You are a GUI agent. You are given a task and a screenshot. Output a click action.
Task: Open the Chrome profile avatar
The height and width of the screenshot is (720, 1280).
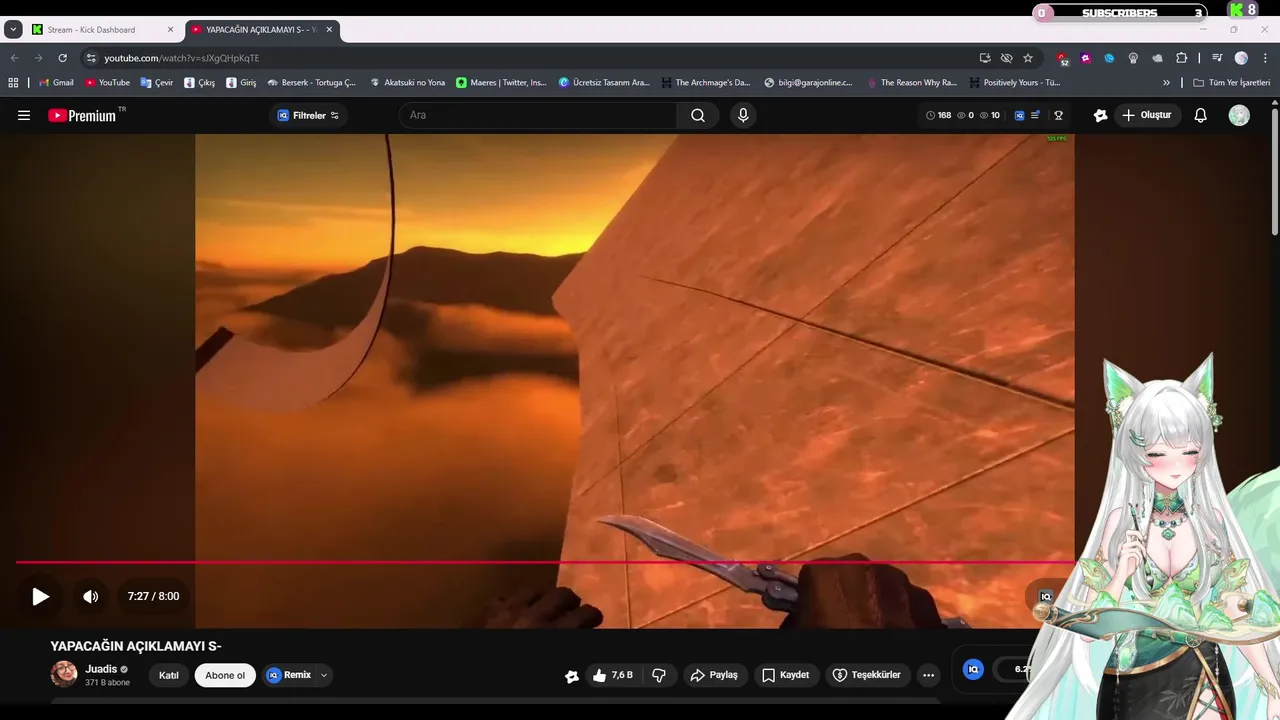tap(1241, 58)
